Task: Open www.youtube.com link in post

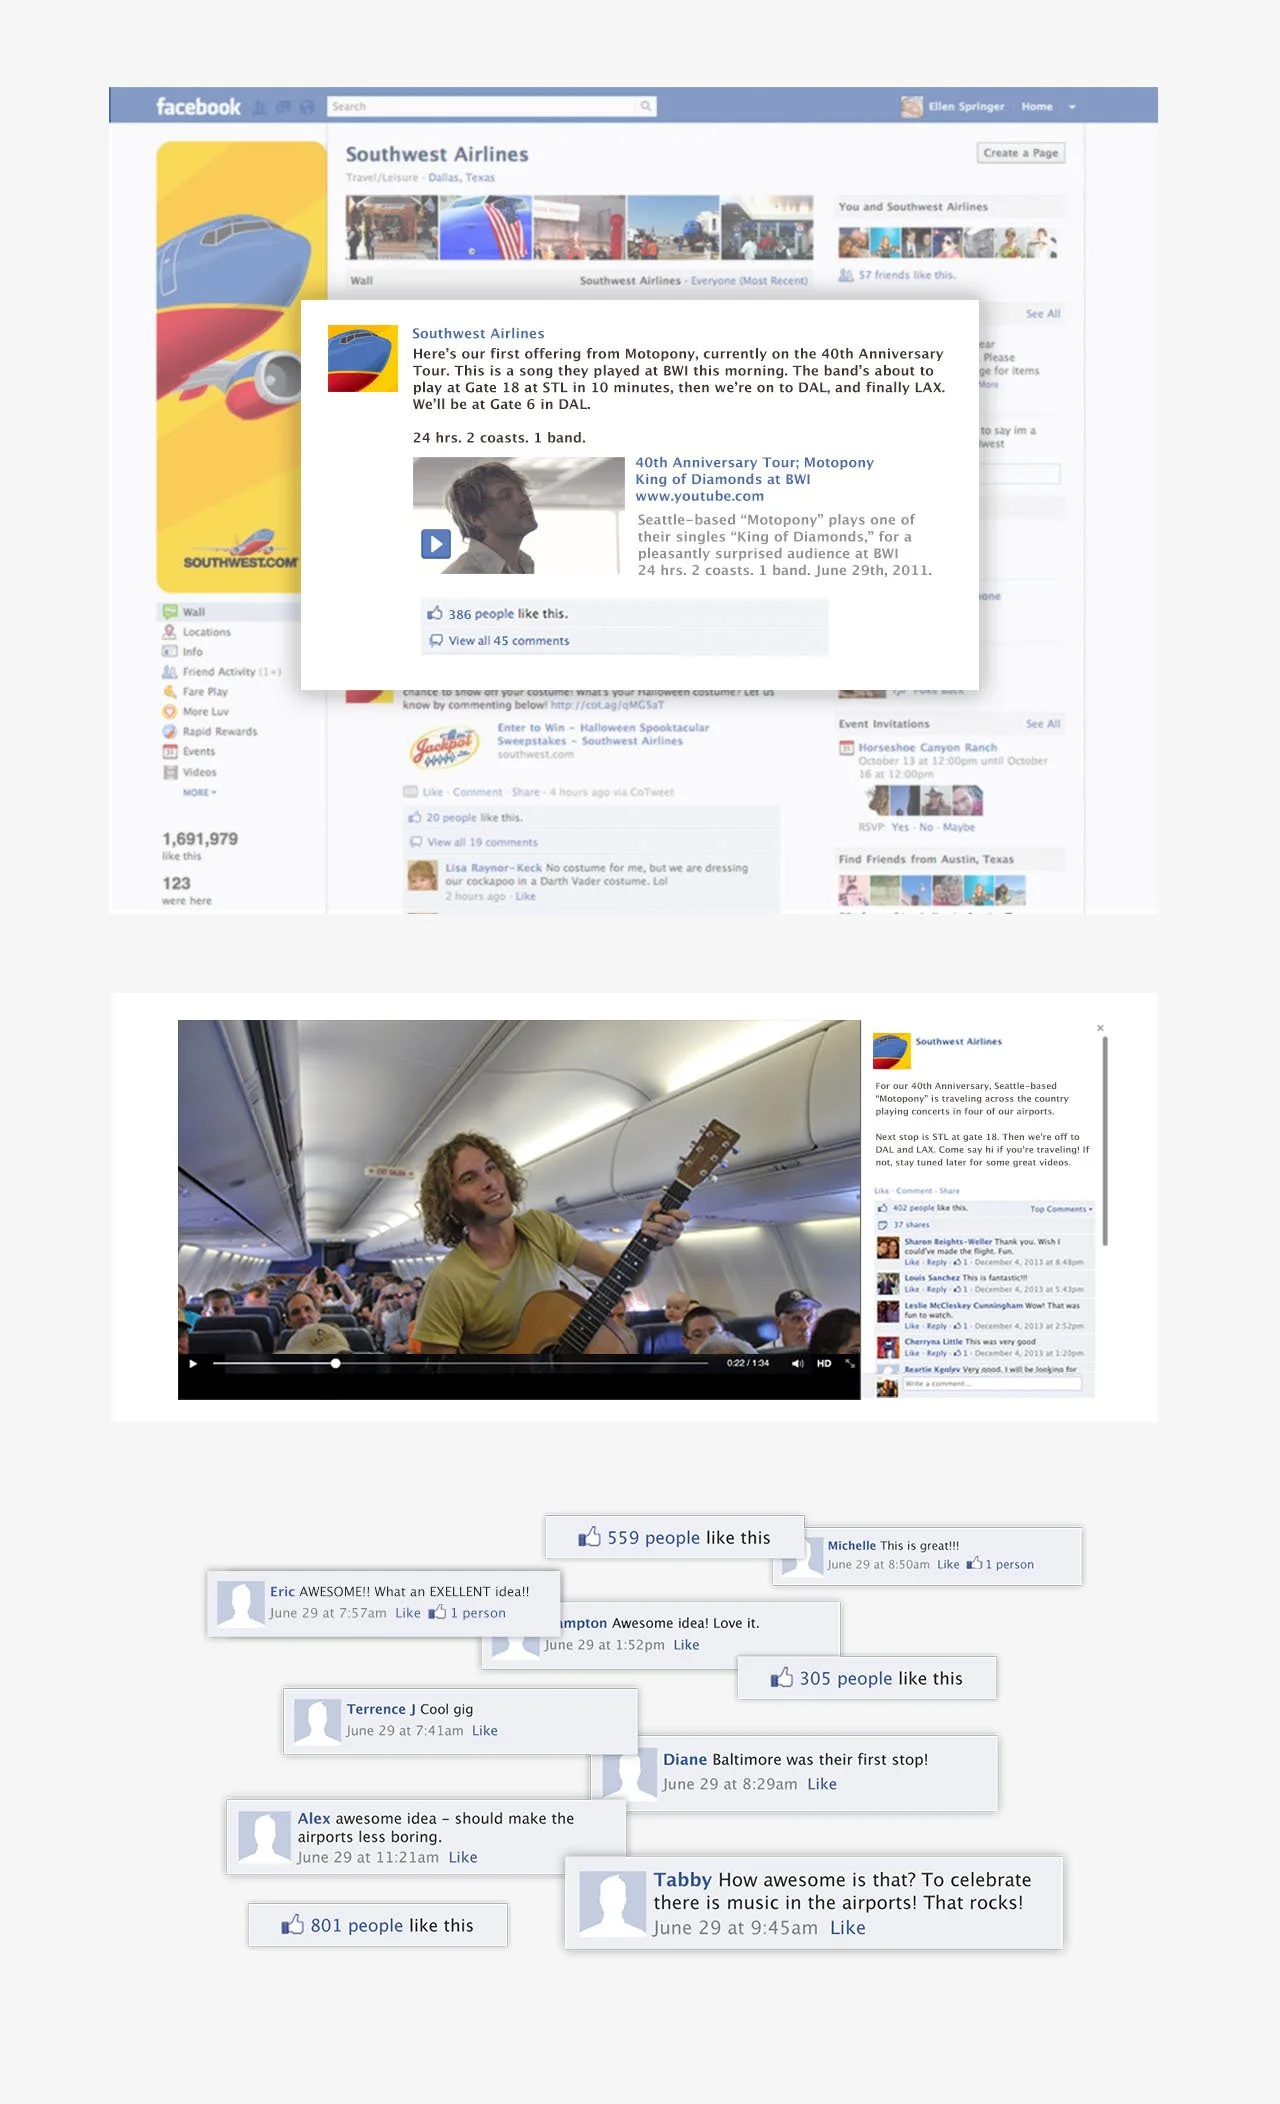Action: click(x=699, y=496)
